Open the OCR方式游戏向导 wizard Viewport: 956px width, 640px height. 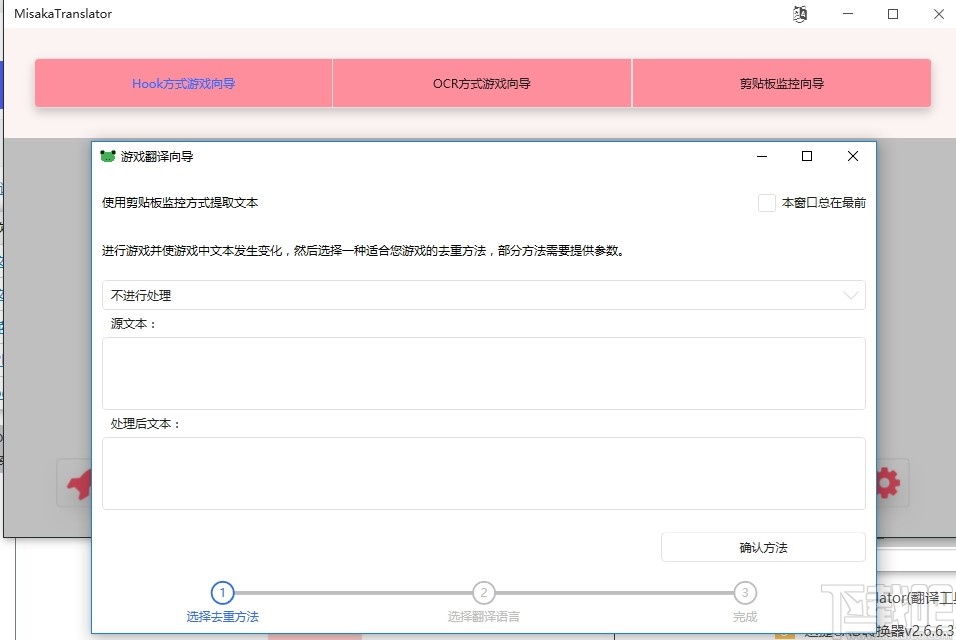click(482, 84)
